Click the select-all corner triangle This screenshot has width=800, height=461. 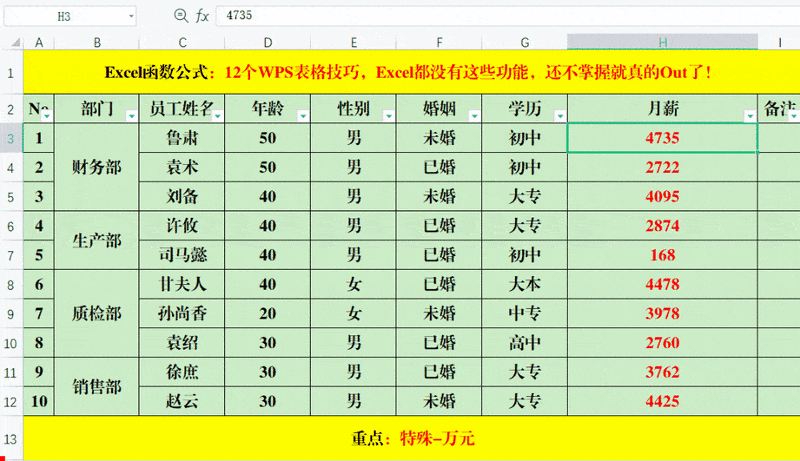[16, 42]
